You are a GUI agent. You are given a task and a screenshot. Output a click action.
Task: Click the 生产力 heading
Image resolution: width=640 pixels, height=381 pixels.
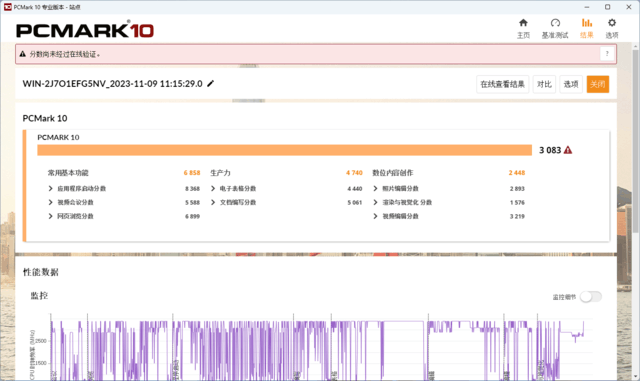(220, 173)
